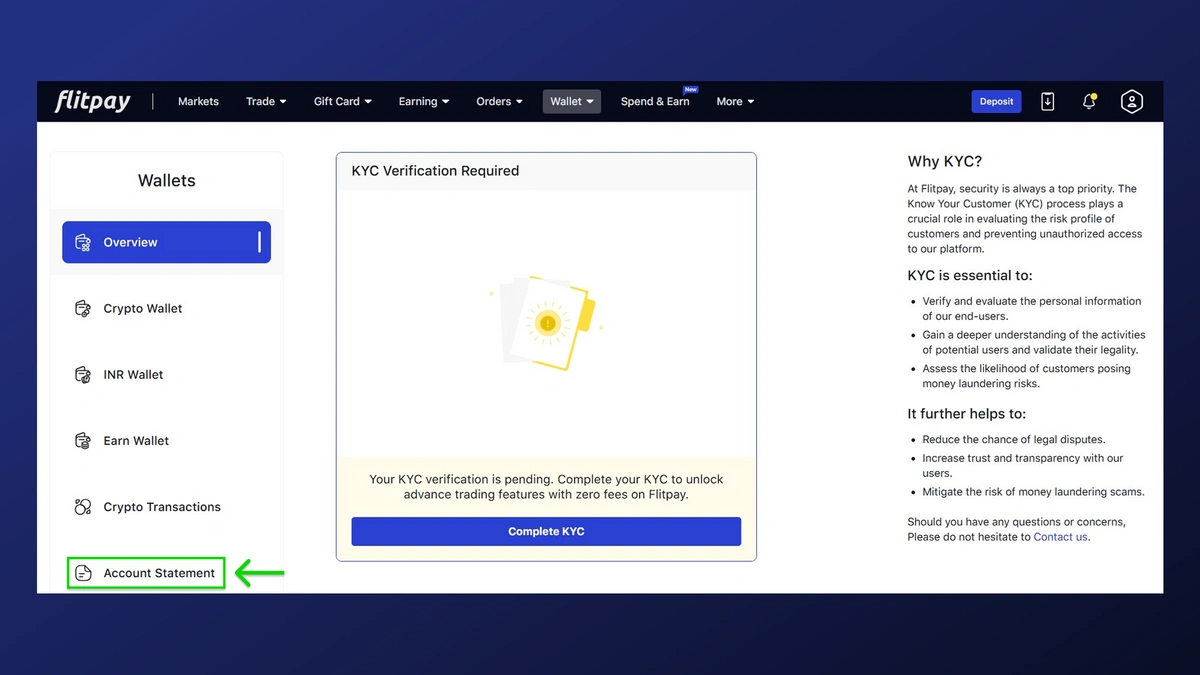Expand the Orders dropdown

click(x=499, y=101)
